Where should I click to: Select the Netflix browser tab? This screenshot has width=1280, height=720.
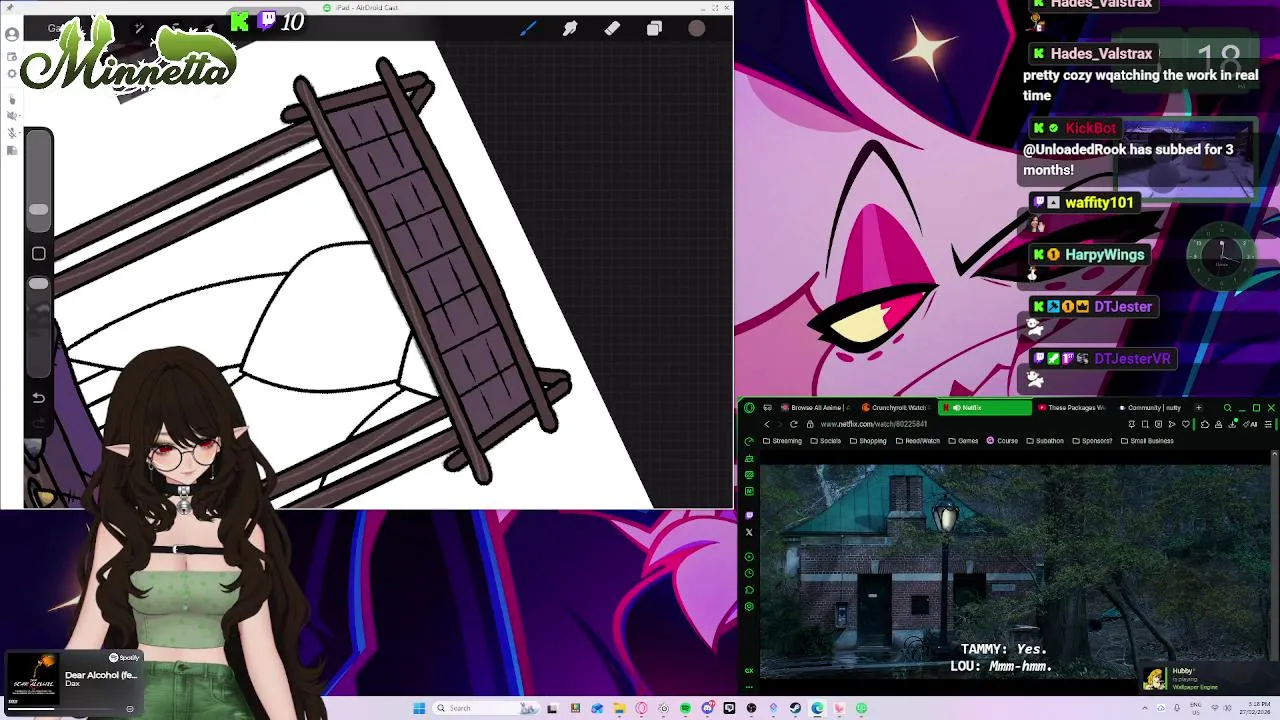tap(985, 408)
